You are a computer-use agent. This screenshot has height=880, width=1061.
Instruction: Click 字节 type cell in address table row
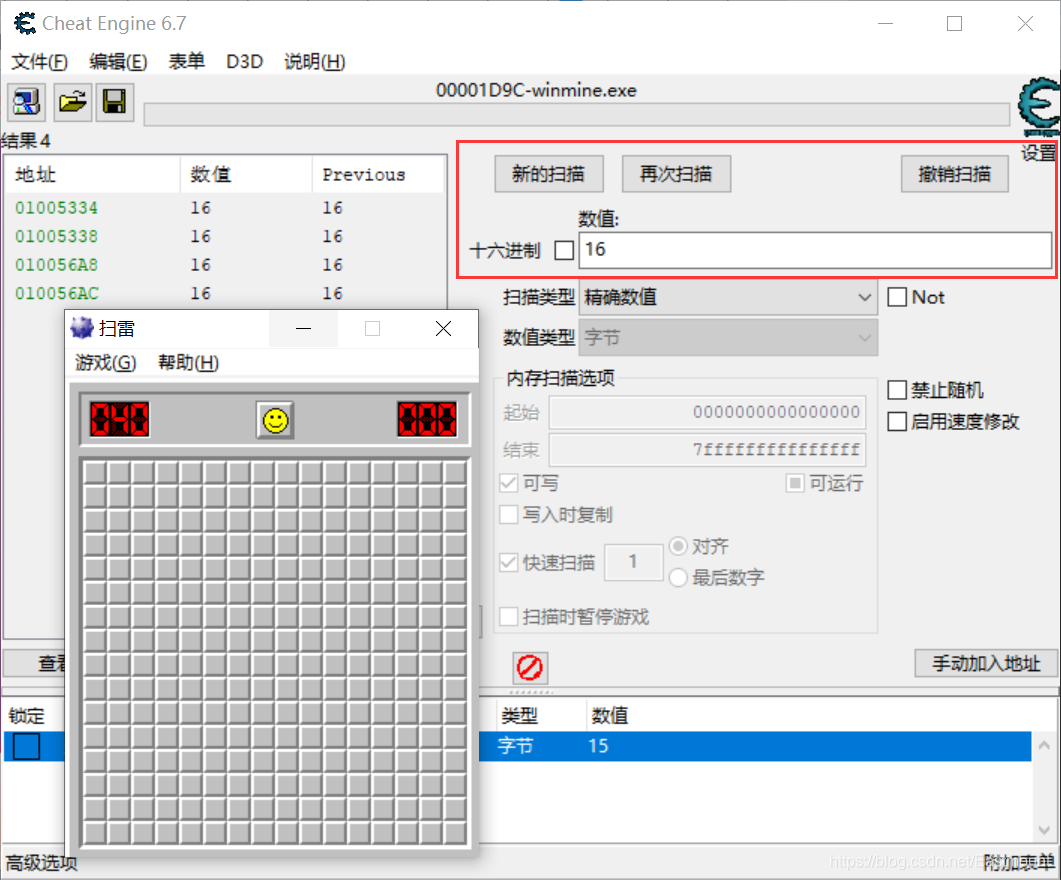pos(516,746)
